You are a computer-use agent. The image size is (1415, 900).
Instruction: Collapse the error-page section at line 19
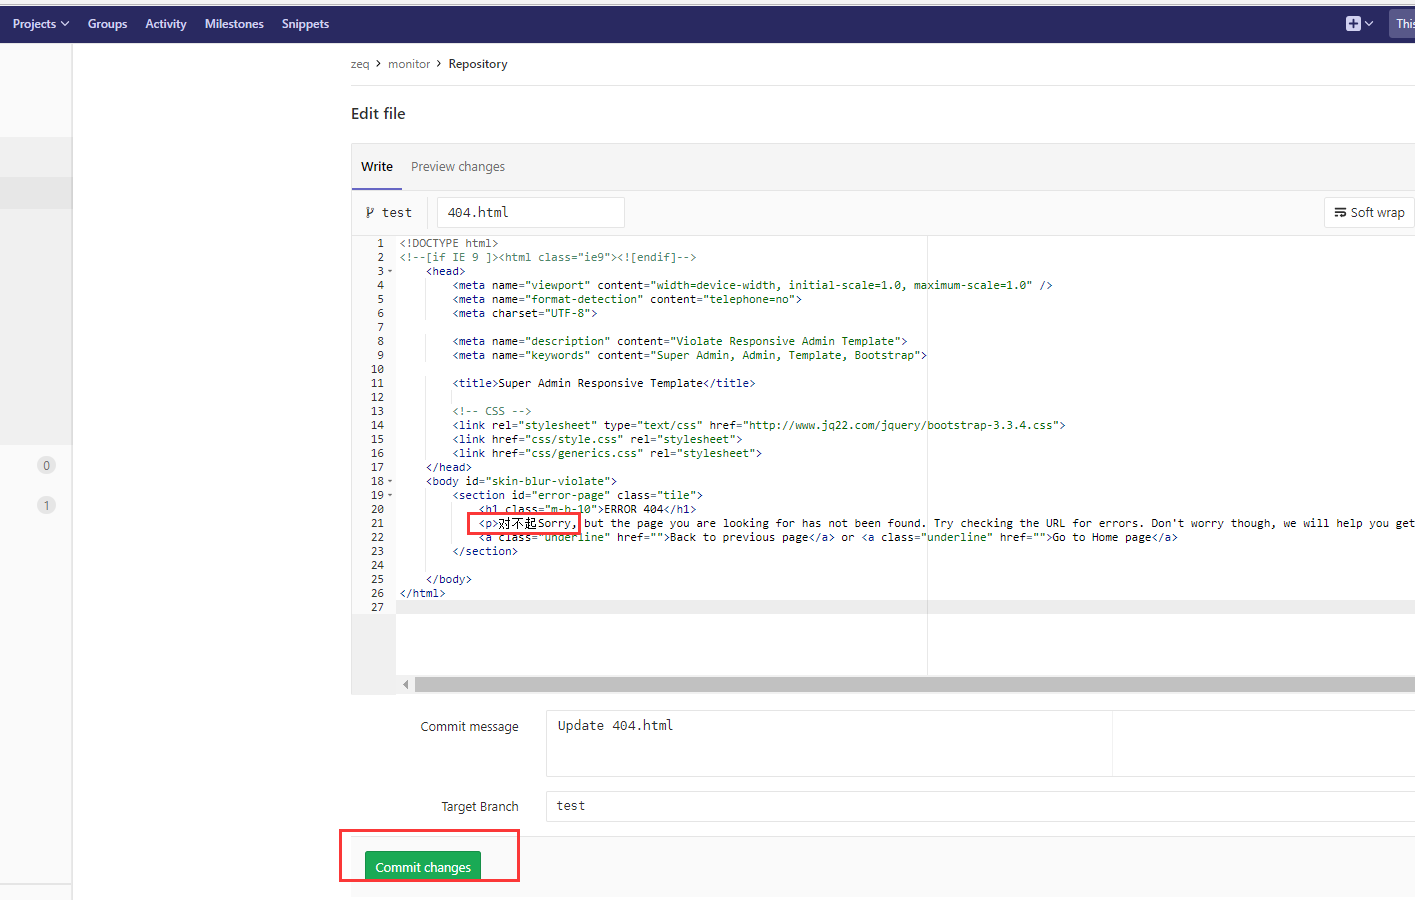[x=391, y=494]
